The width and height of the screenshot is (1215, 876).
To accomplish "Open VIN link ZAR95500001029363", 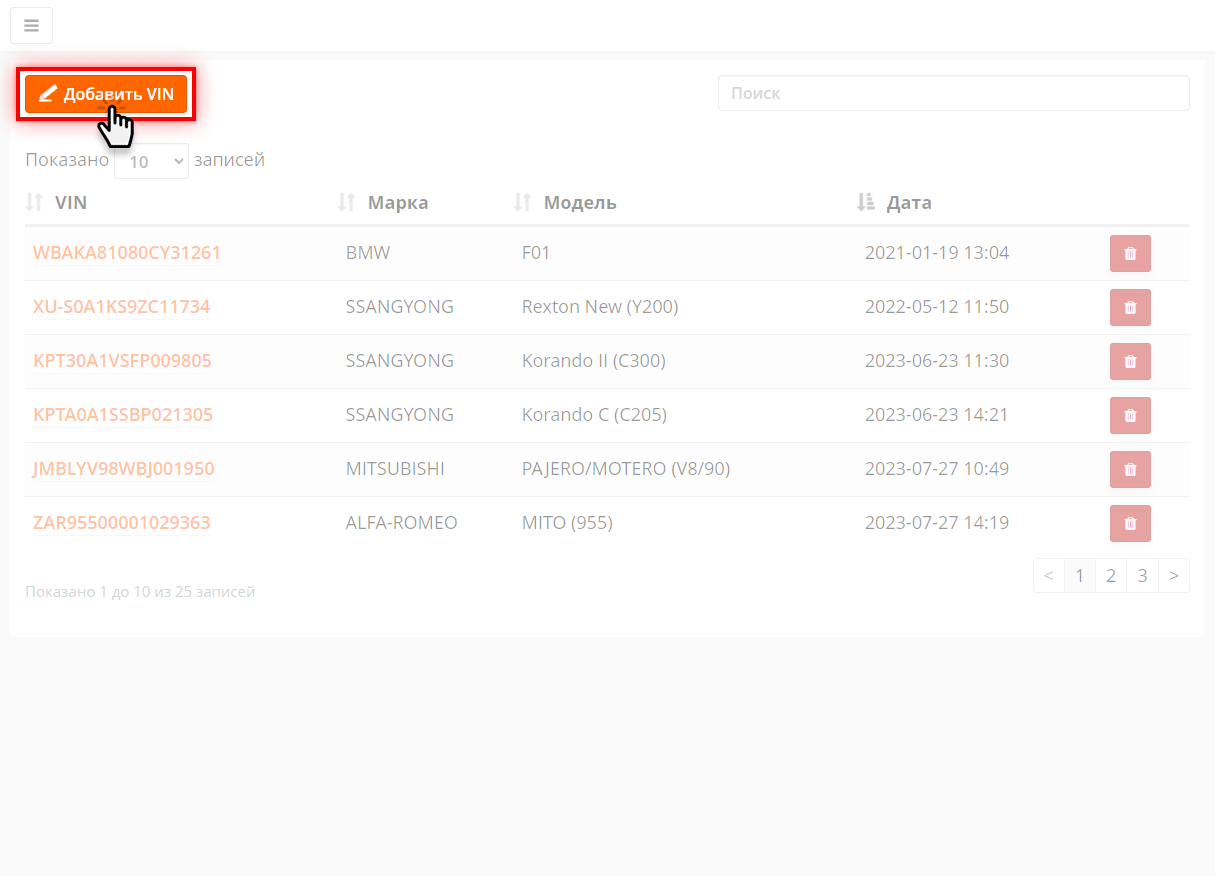I will (x=122, y=524).
